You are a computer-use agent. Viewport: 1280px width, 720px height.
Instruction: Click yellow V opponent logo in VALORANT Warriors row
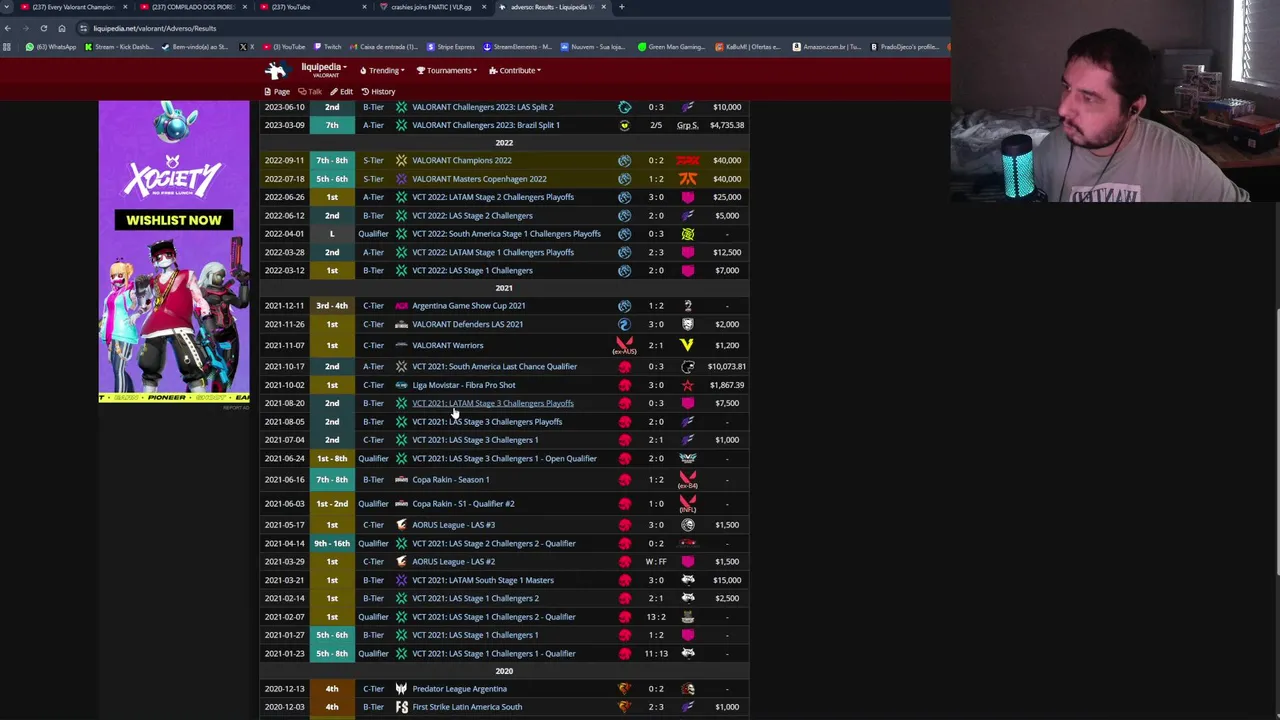tap(687, 346)
